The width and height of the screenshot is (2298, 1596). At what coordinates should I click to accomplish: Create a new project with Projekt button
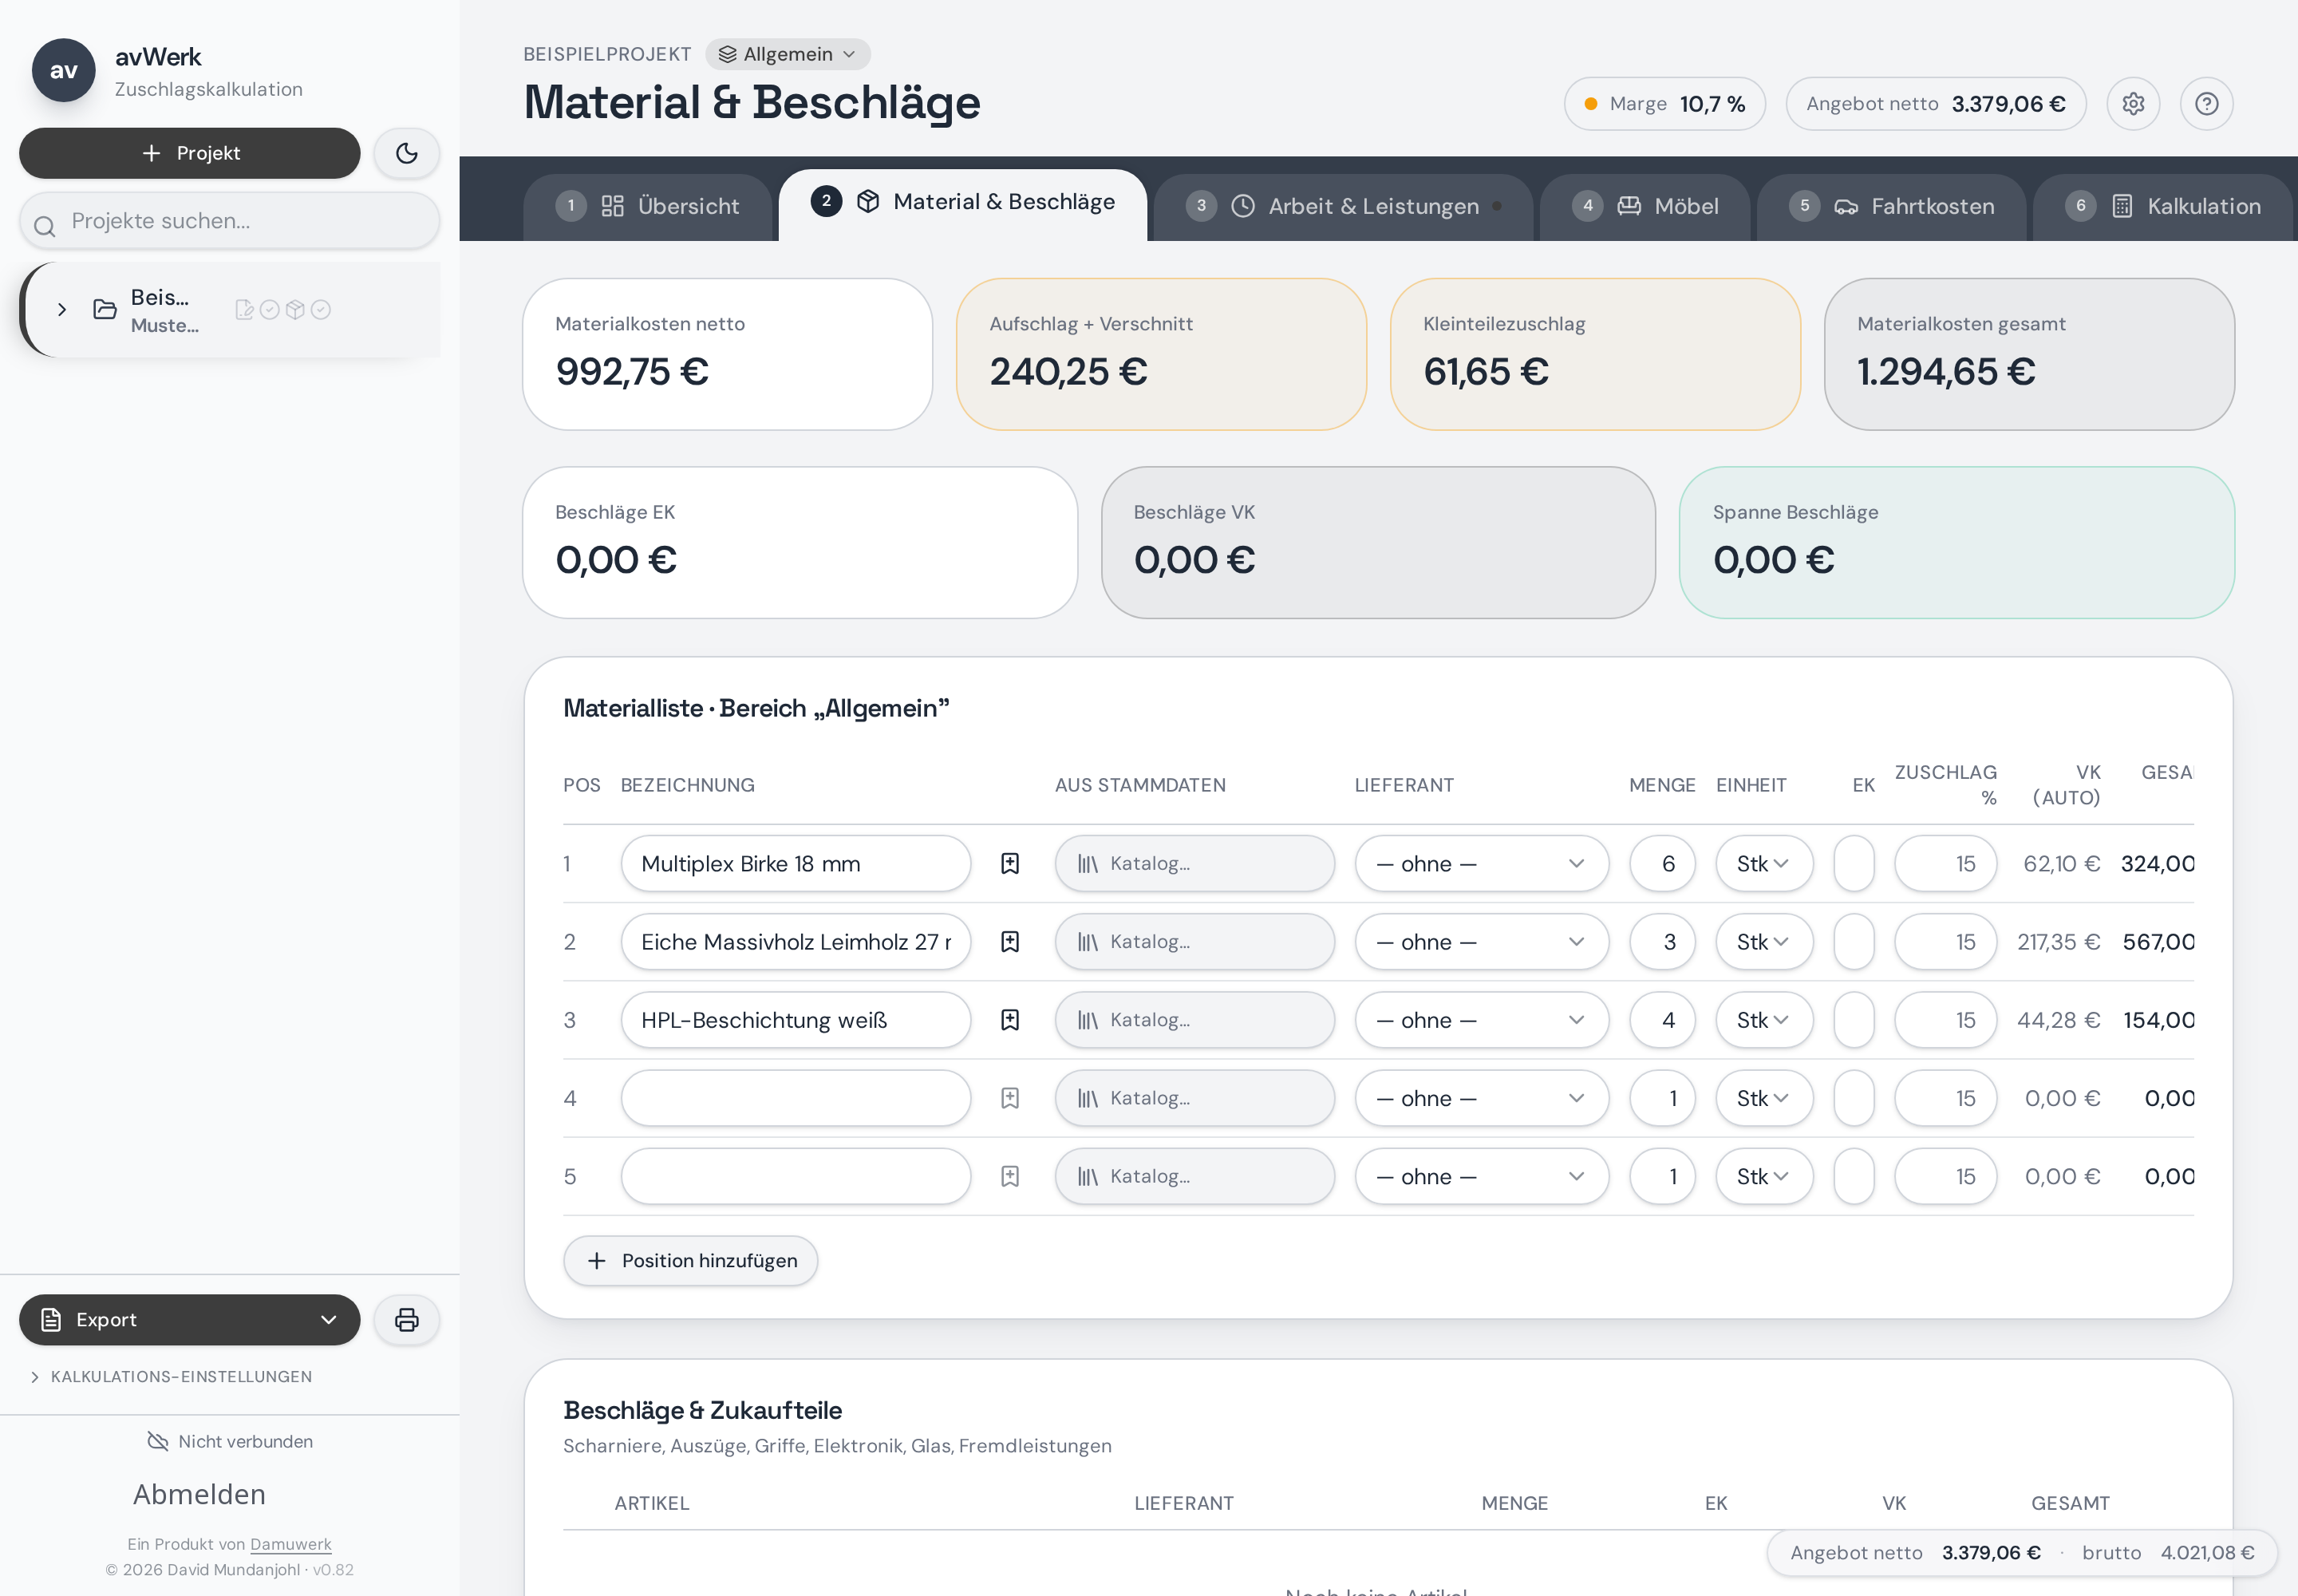tap(190, 153)
